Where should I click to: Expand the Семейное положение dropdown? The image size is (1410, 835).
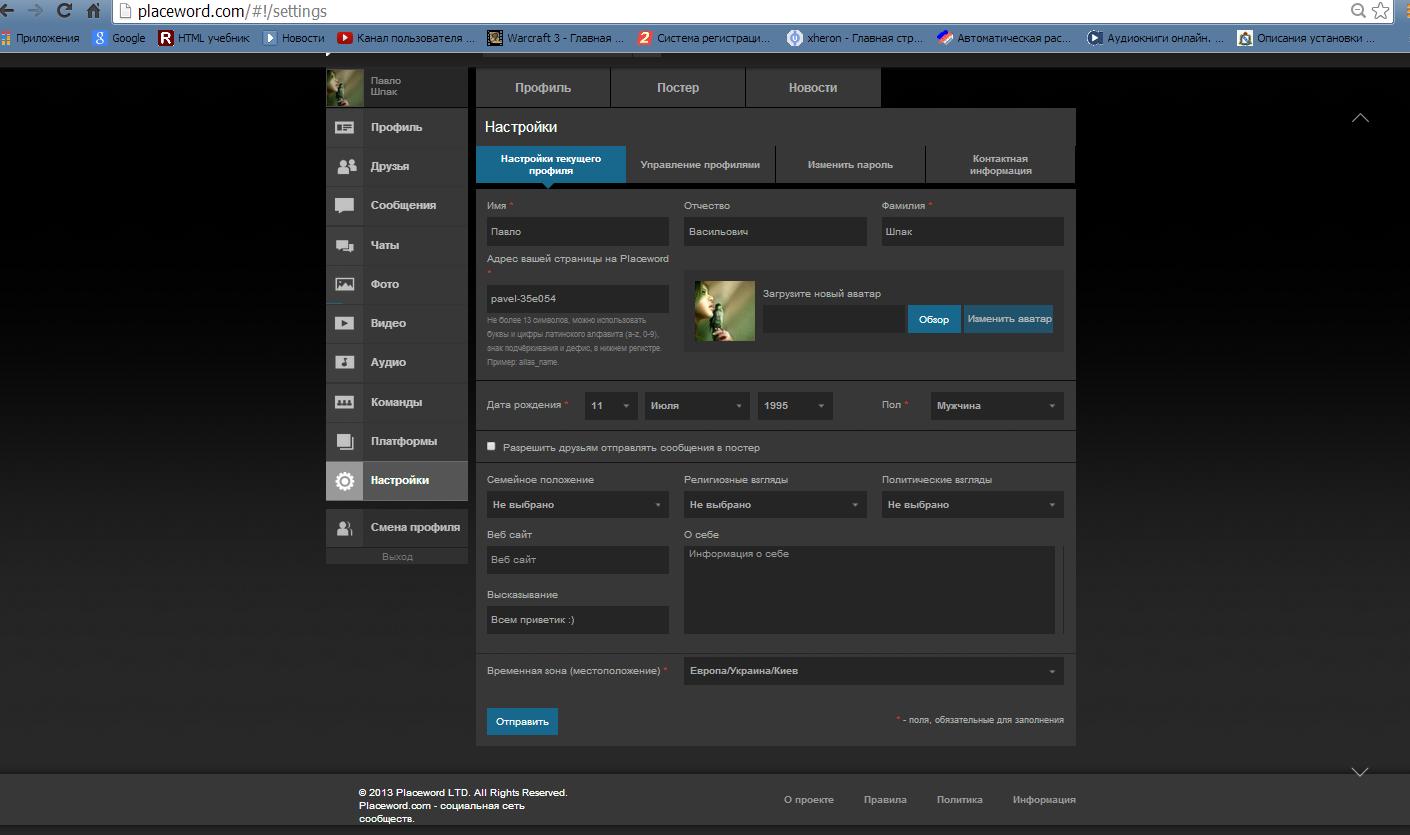578,505
